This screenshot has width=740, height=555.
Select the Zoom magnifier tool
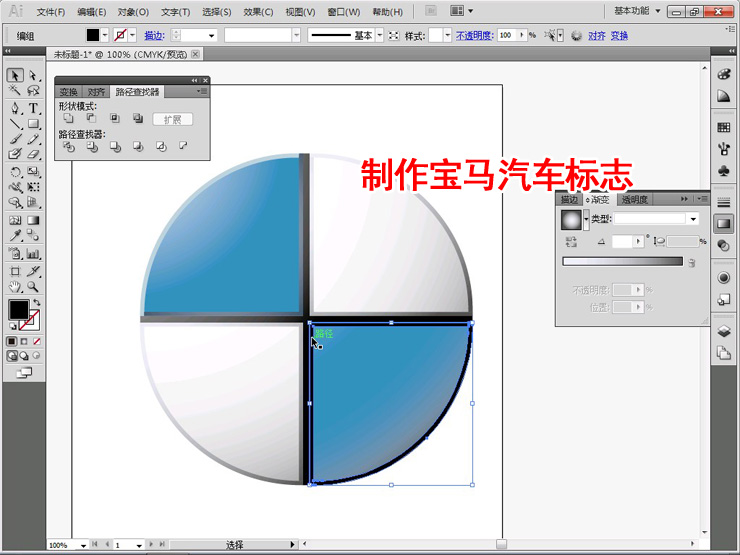click(33, 286)
